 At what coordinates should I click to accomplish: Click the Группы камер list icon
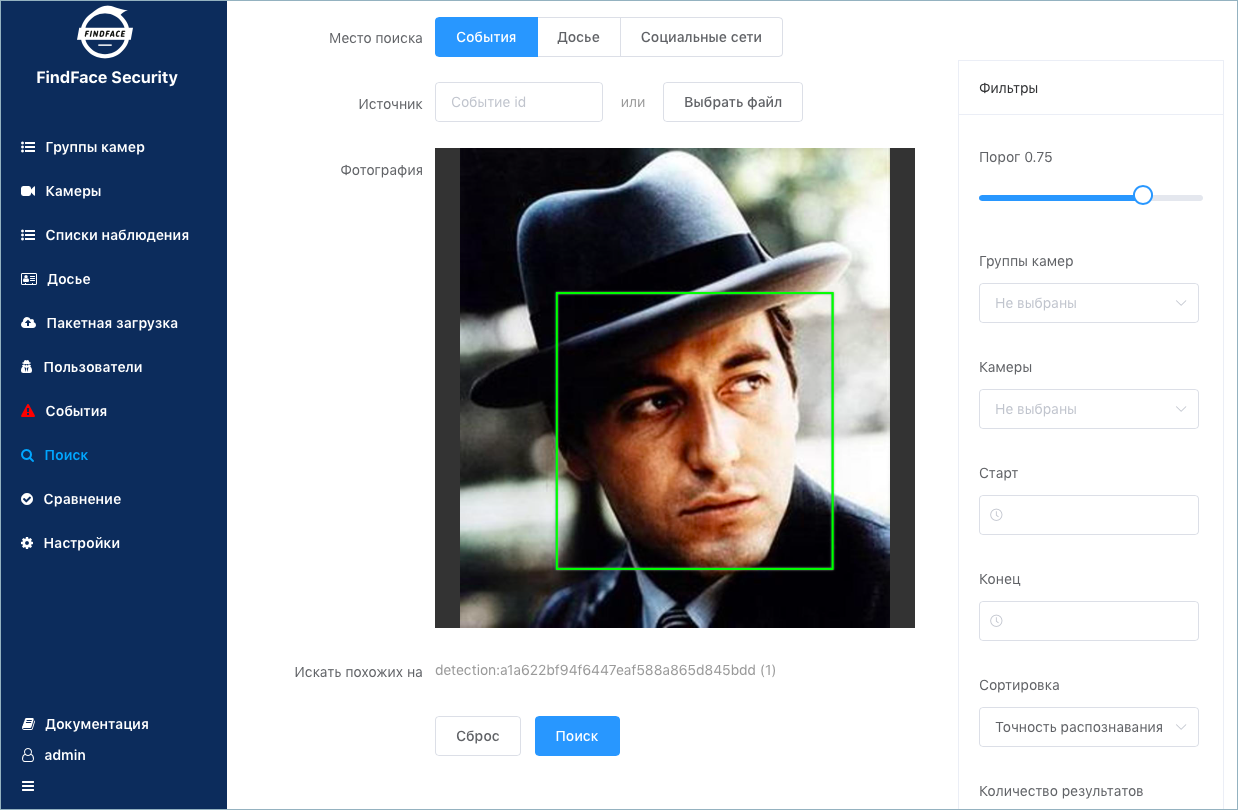click(x=28, y=147)
